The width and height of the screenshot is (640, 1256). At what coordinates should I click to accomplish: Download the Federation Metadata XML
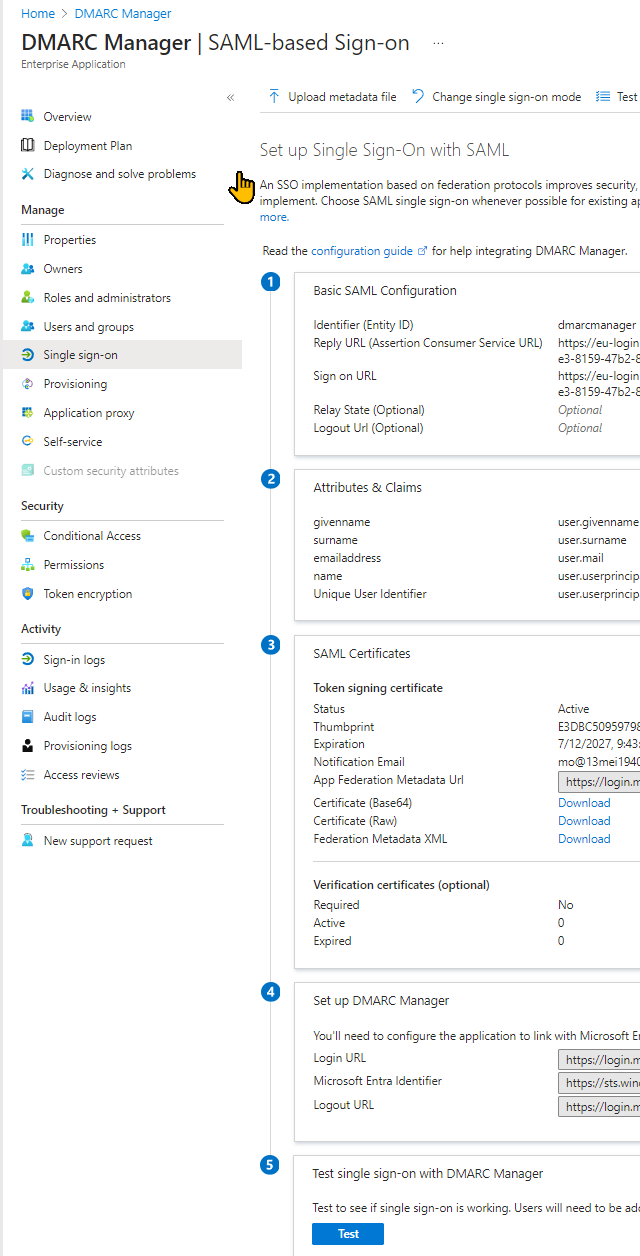[583, 839]
